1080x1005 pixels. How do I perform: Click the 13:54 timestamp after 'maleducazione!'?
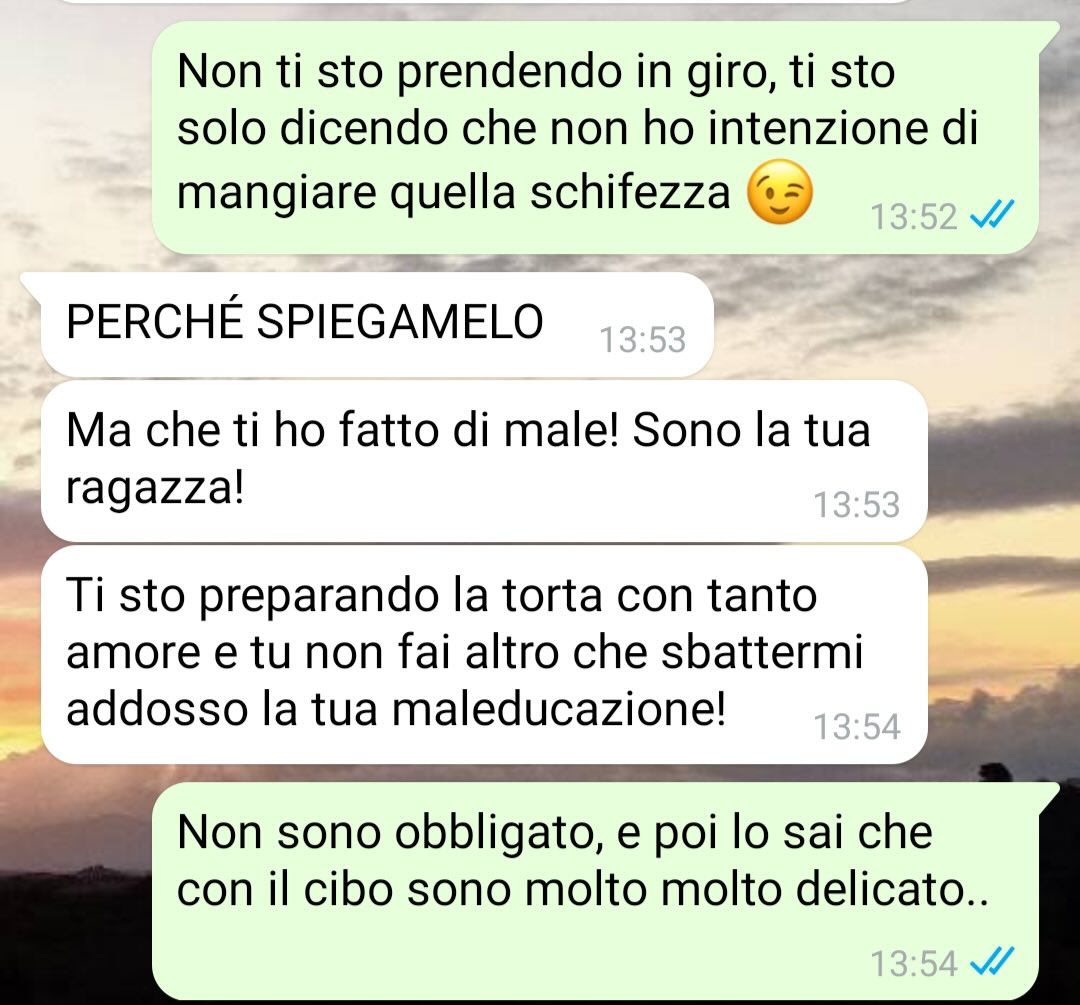tap(857, 726)
